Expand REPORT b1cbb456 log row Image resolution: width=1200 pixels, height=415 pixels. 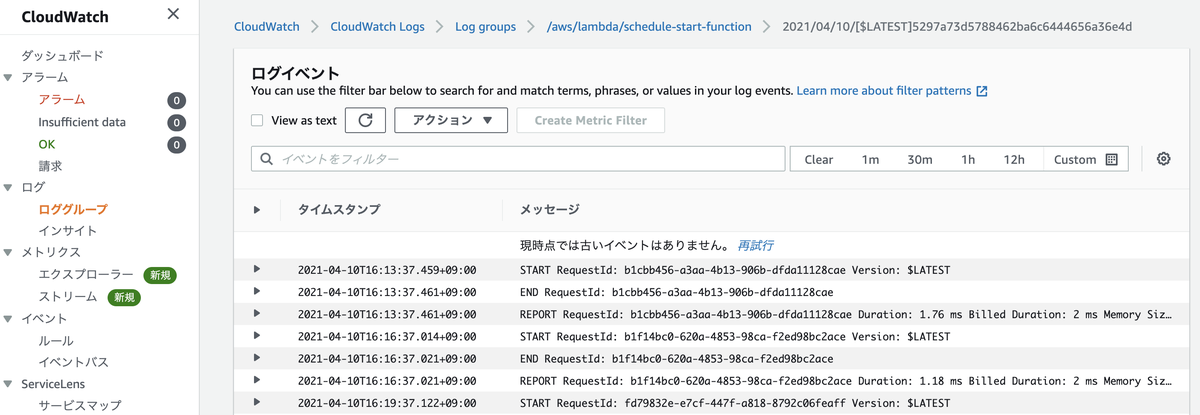pyautogui.click(x=257, y=314)
